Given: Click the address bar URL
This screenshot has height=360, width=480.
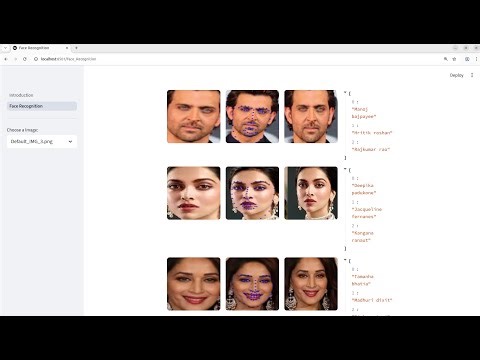Looking at the screenshot, I should tap(68, 59).
